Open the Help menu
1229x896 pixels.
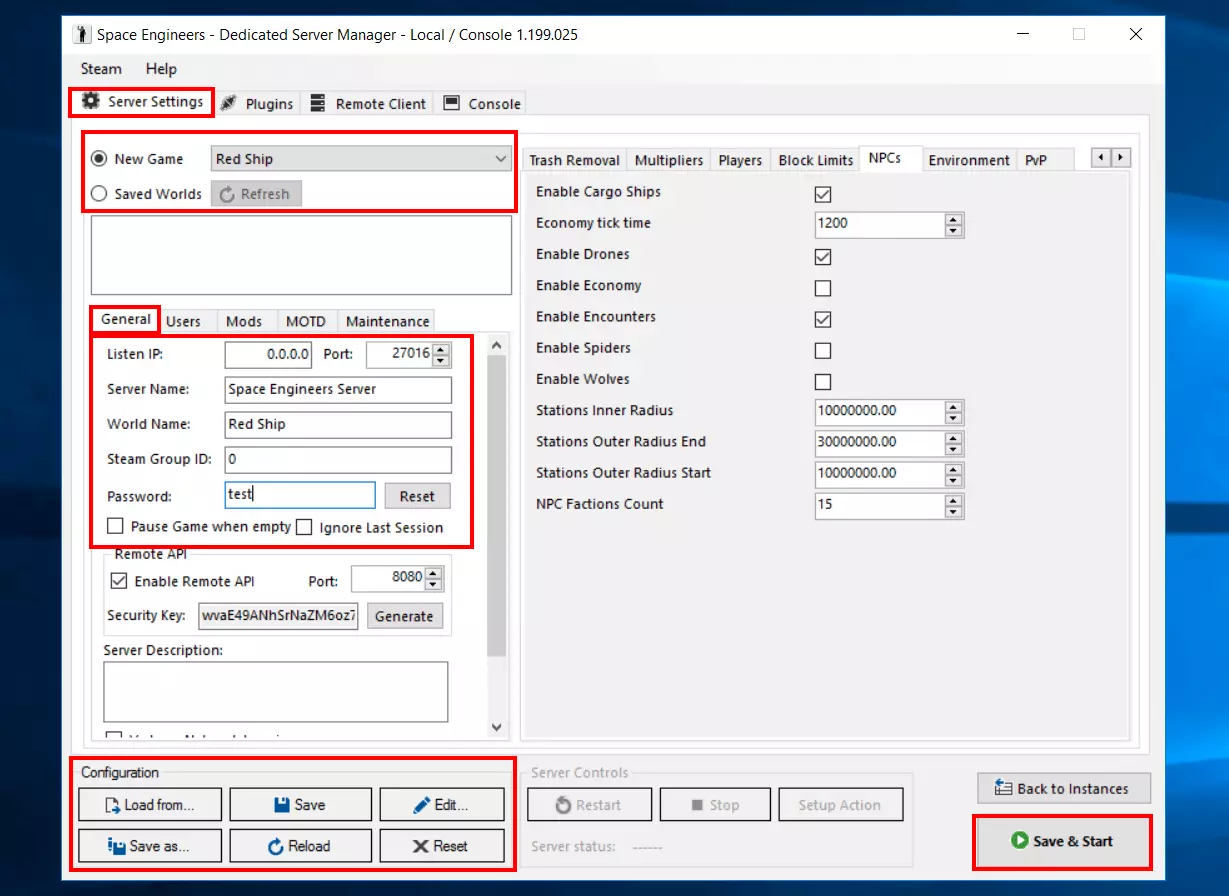(x=161, y=69)
